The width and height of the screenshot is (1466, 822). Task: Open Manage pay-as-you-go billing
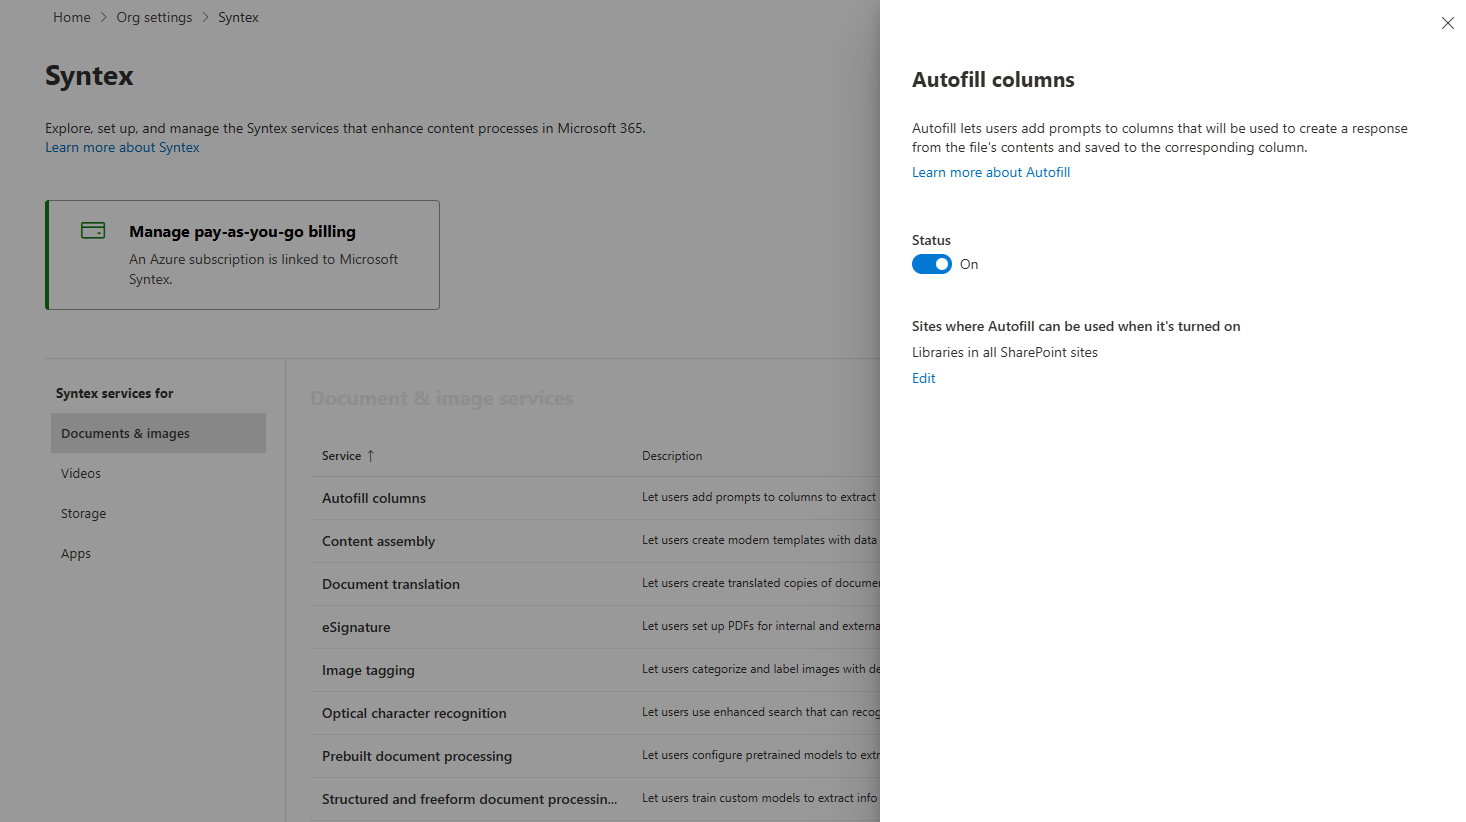pyautogui.click(x=242, y=231)
